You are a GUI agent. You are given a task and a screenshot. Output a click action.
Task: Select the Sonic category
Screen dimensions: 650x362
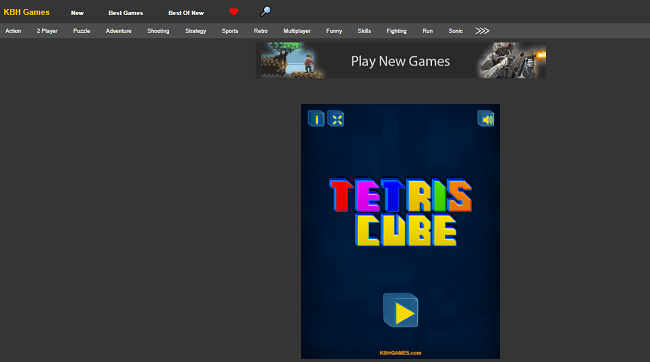click(456, 31)
